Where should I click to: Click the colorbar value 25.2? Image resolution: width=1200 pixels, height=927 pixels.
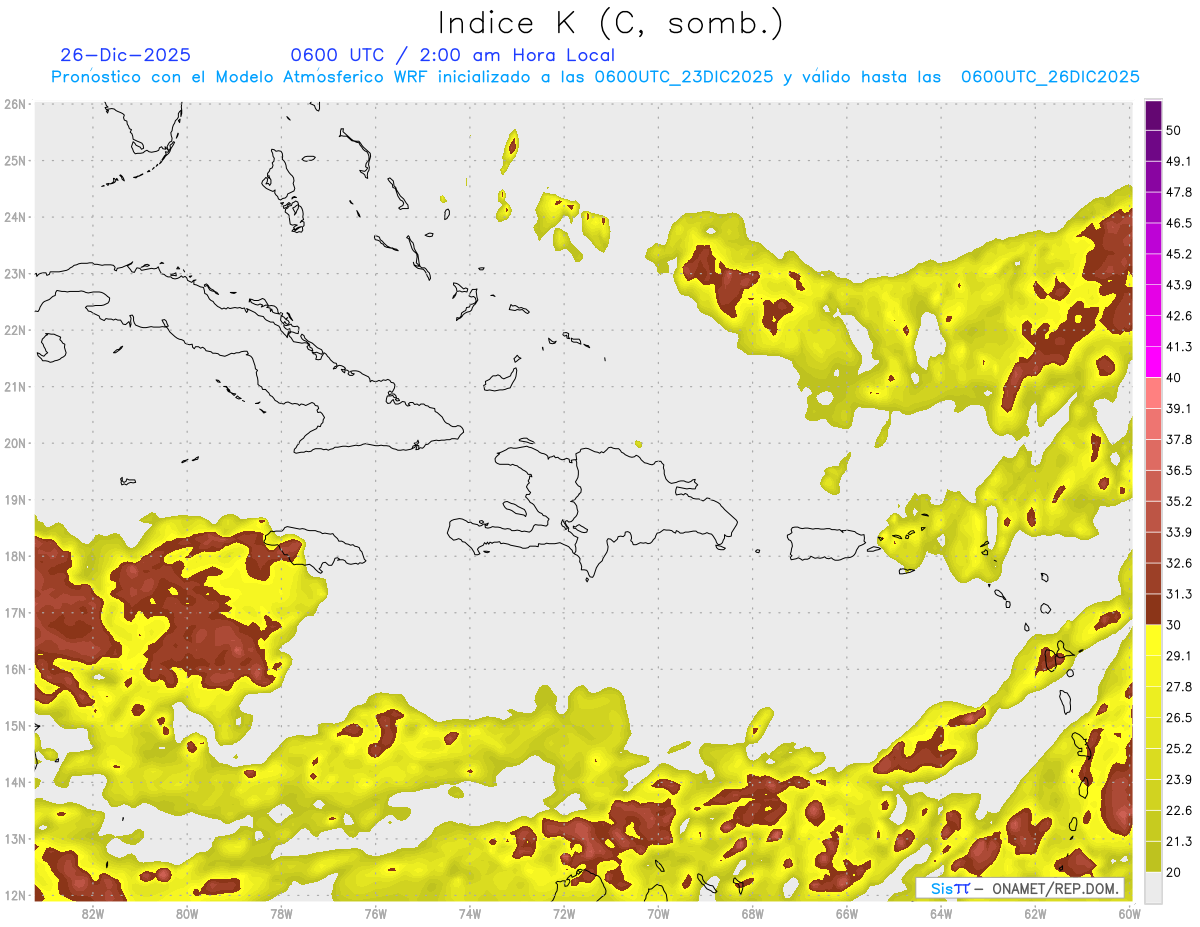tap(1179, 749)
